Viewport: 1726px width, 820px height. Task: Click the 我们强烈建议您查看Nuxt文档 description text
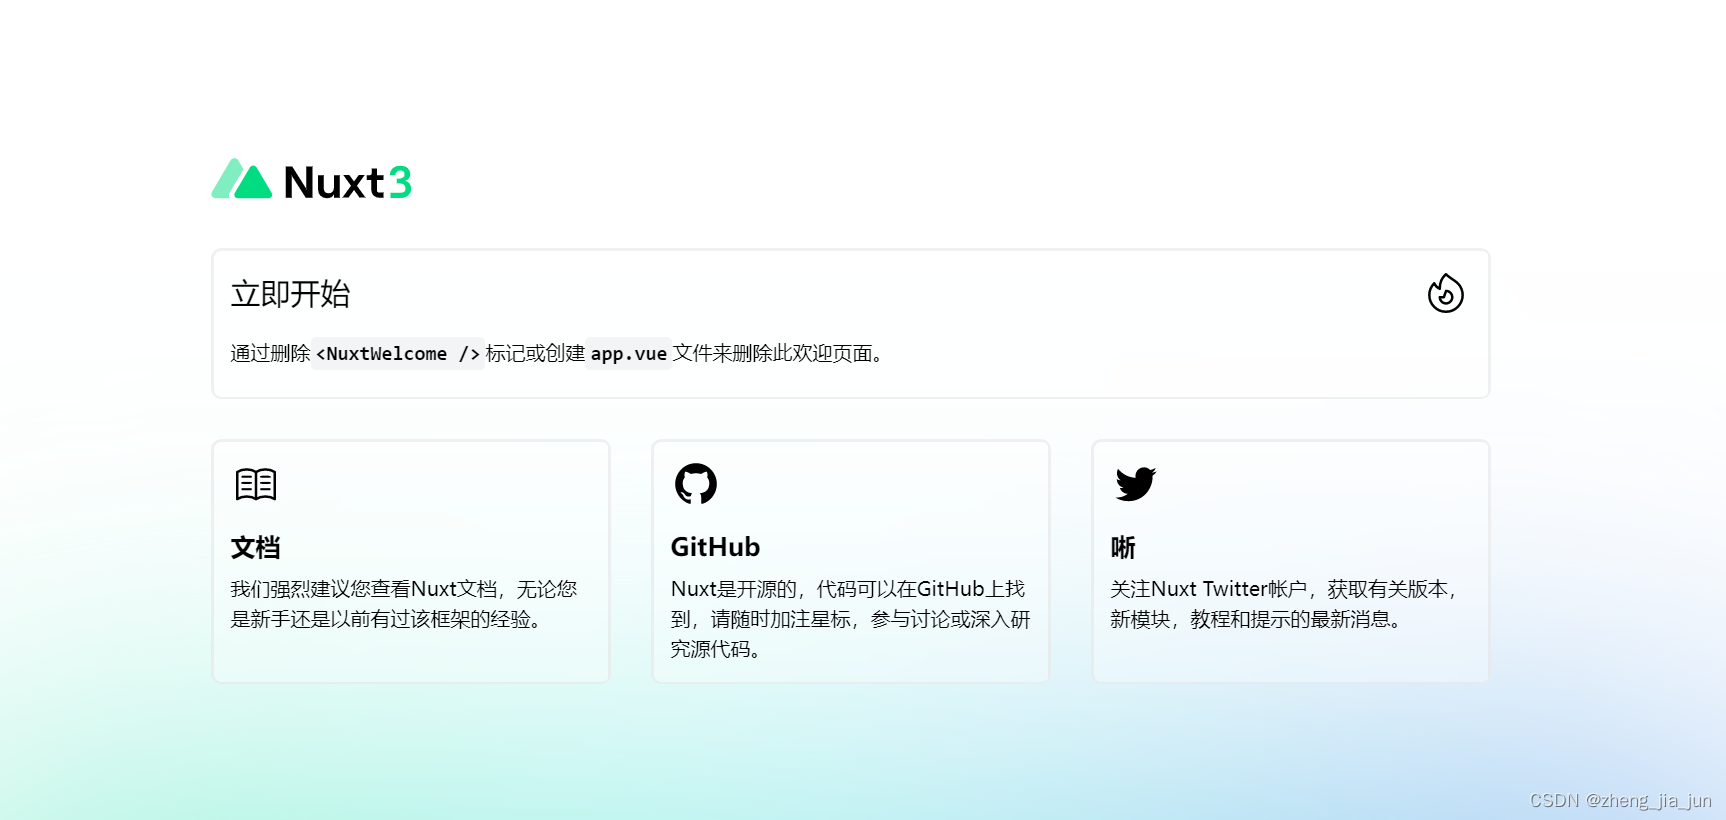404,604
